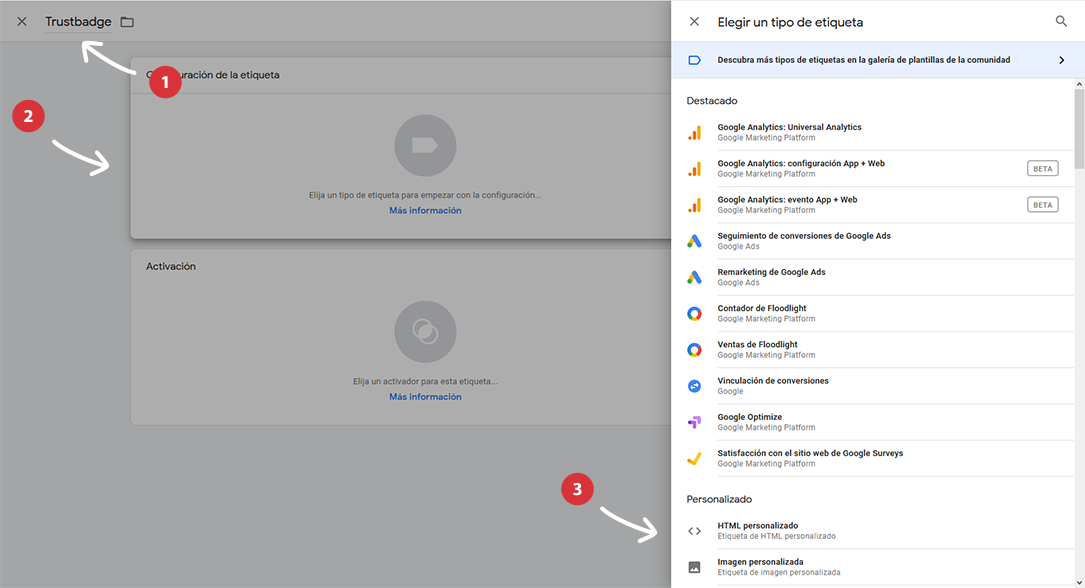Viewport: 1085px width, 588px height.
Task: Click the Google Surveys checkmark icon
Action: pyautogui.click(x=694, y=458)
